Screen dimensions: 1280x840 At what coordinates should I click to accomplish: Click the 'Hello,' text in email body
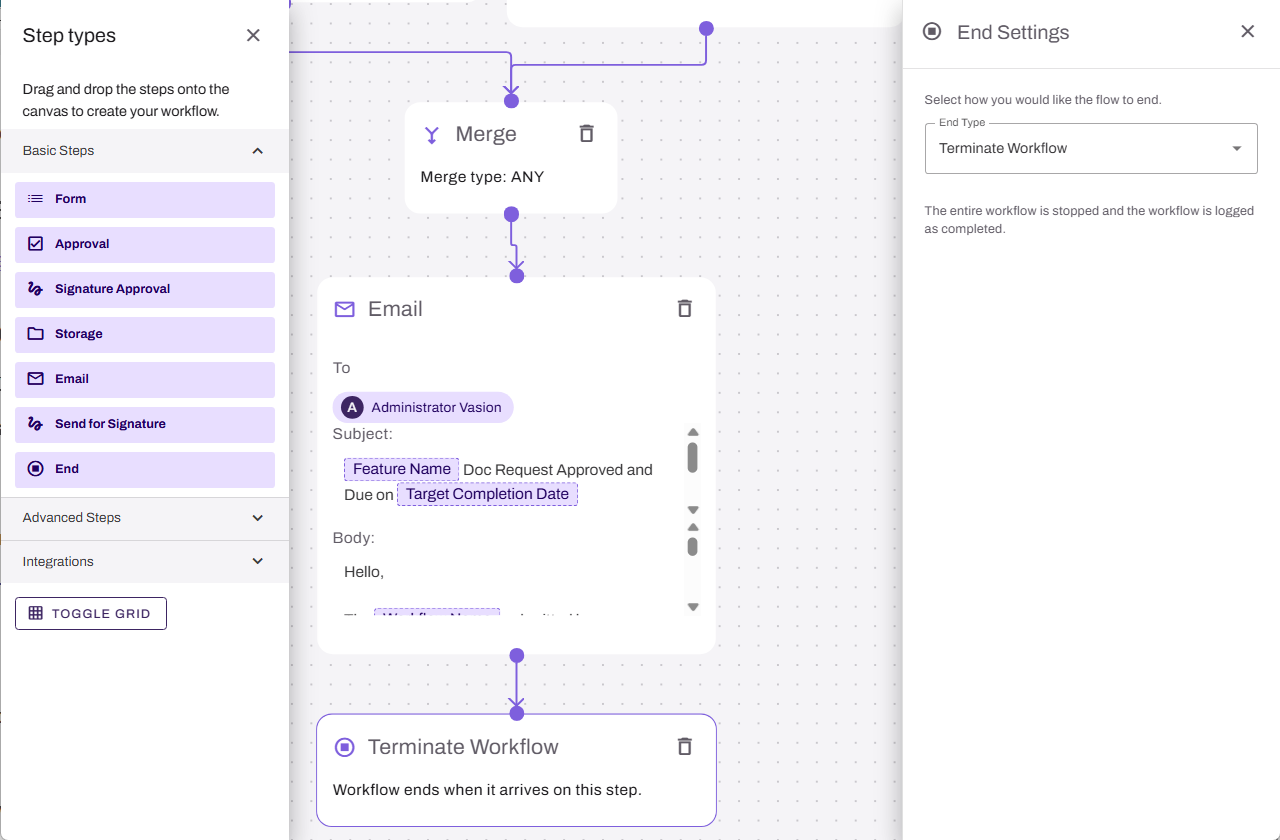(364, 572)
